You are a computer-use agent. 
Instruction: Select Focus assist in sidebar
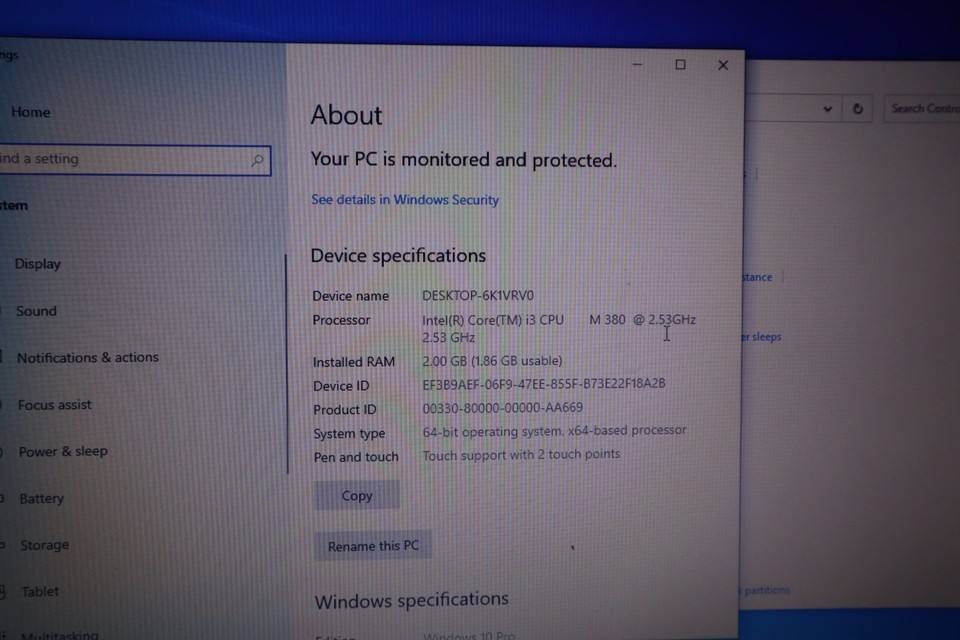pyautogui.click(x=54, y=405)
